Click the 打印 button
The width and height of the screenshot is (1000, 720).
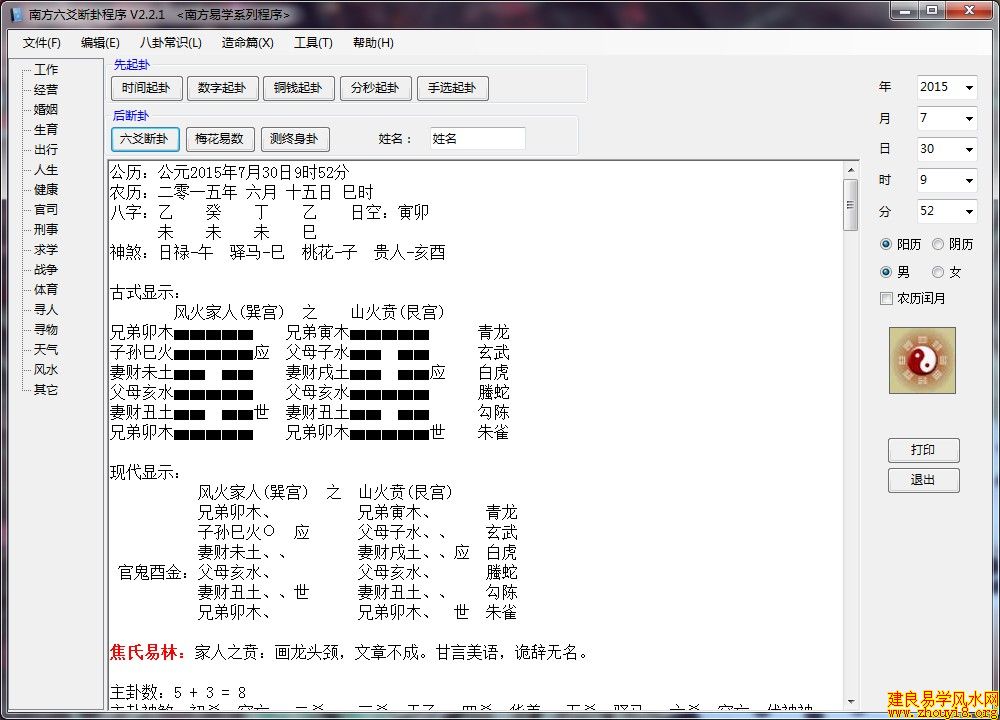pyautogui.click(x=923, y=450)
